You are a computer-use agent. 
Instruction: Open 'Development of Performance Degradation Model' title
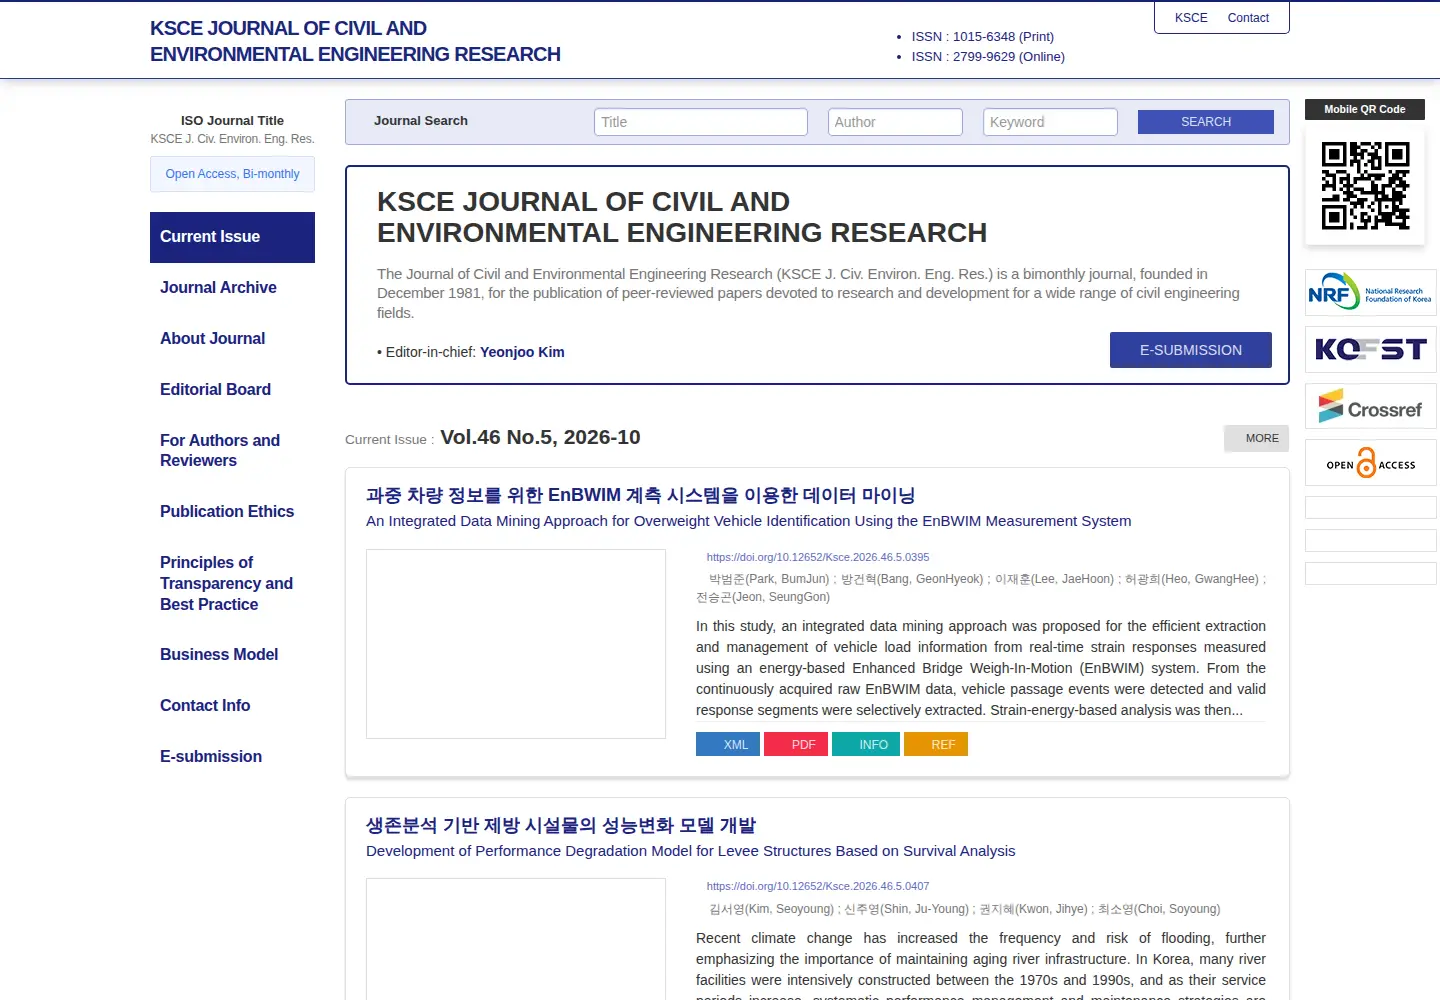(690, 851)
